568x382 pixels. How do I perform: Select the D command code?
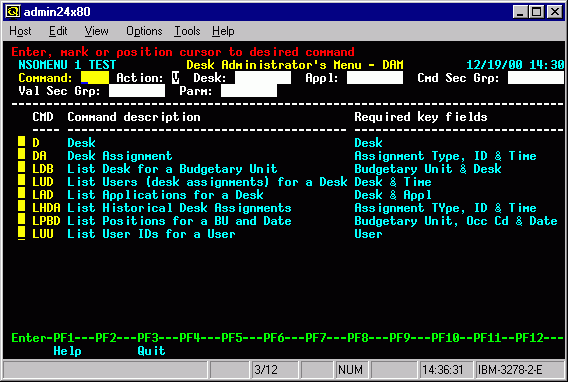click(x=36, y=143)
